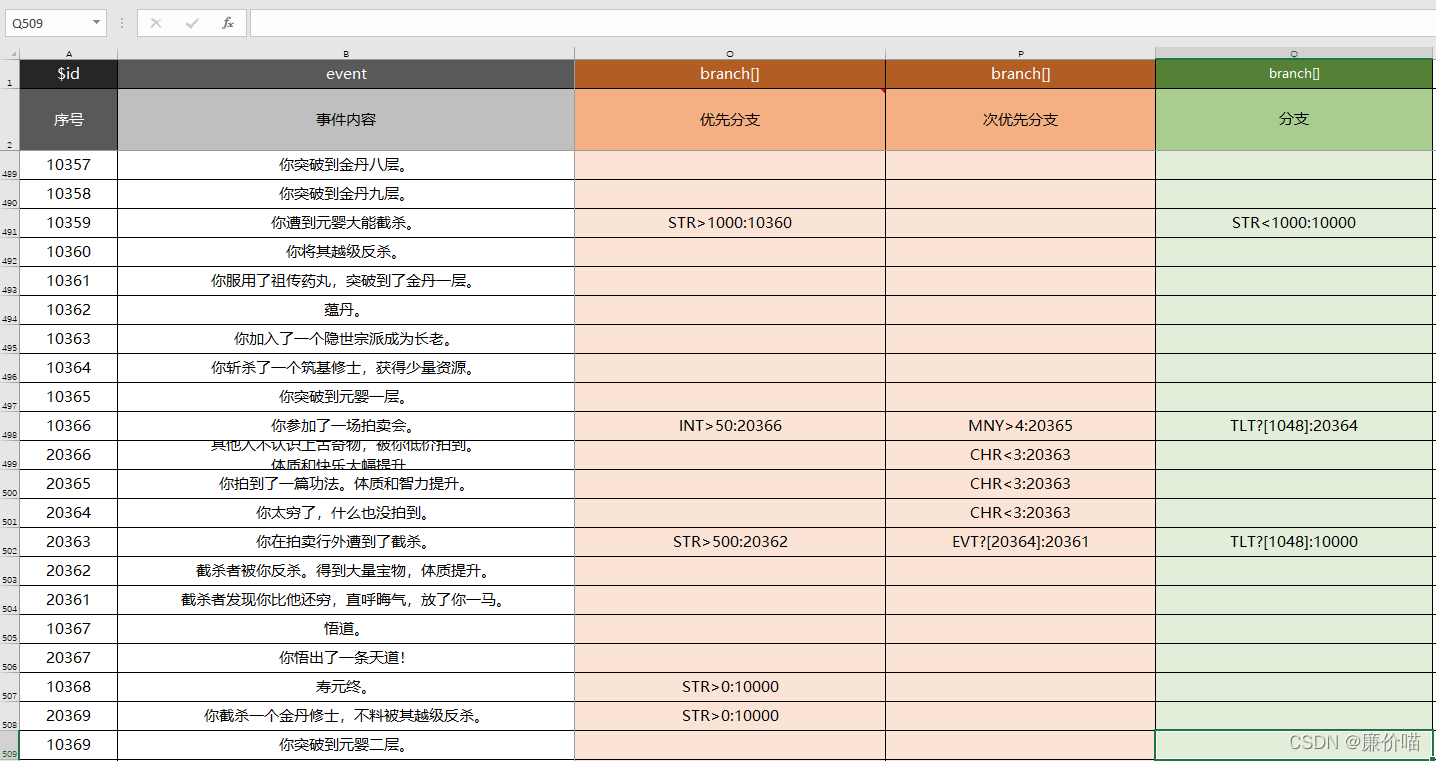Click the $id header cell

pos(69,74)
